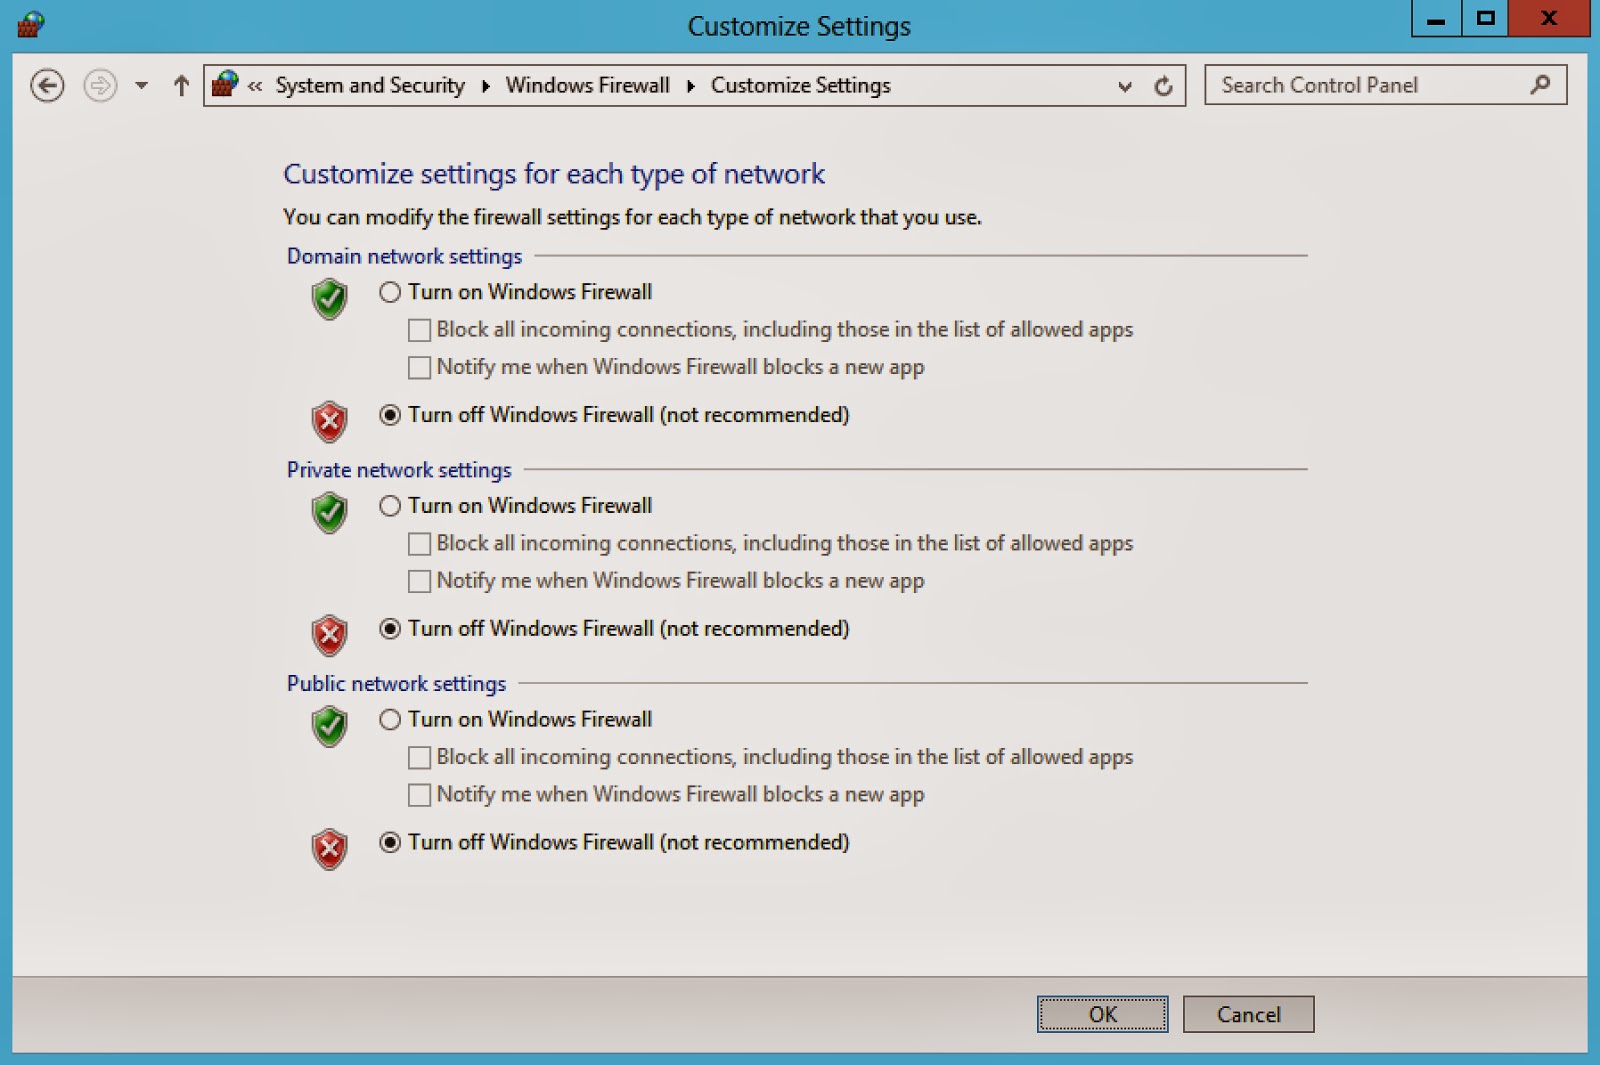Click the OK button
Screen dimensions: 1600x1065
click(x=1102, y=1013)
